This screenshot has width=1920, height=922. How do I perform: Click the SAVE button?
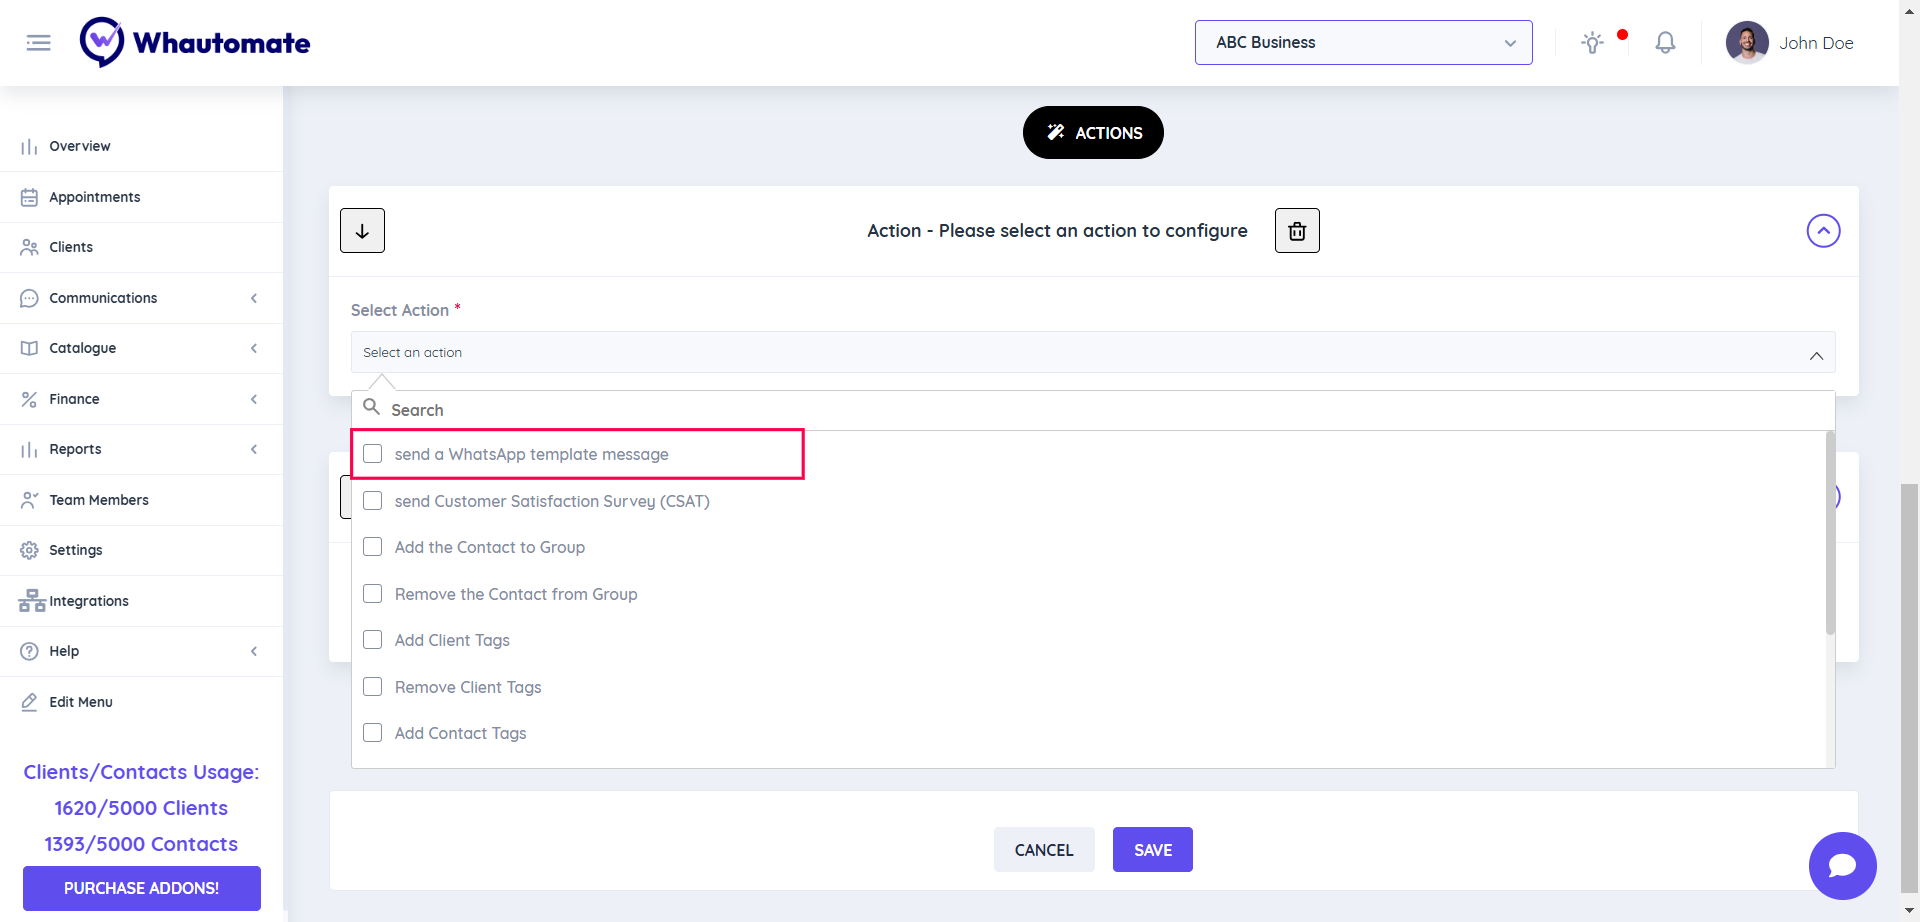tap(1152, 850)
